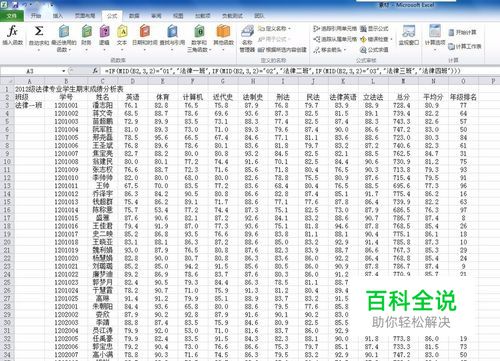The width and height of the screenshot is (500, 361).
Task: Open the Math & Trig functions icon
Action: coord(199,32)
